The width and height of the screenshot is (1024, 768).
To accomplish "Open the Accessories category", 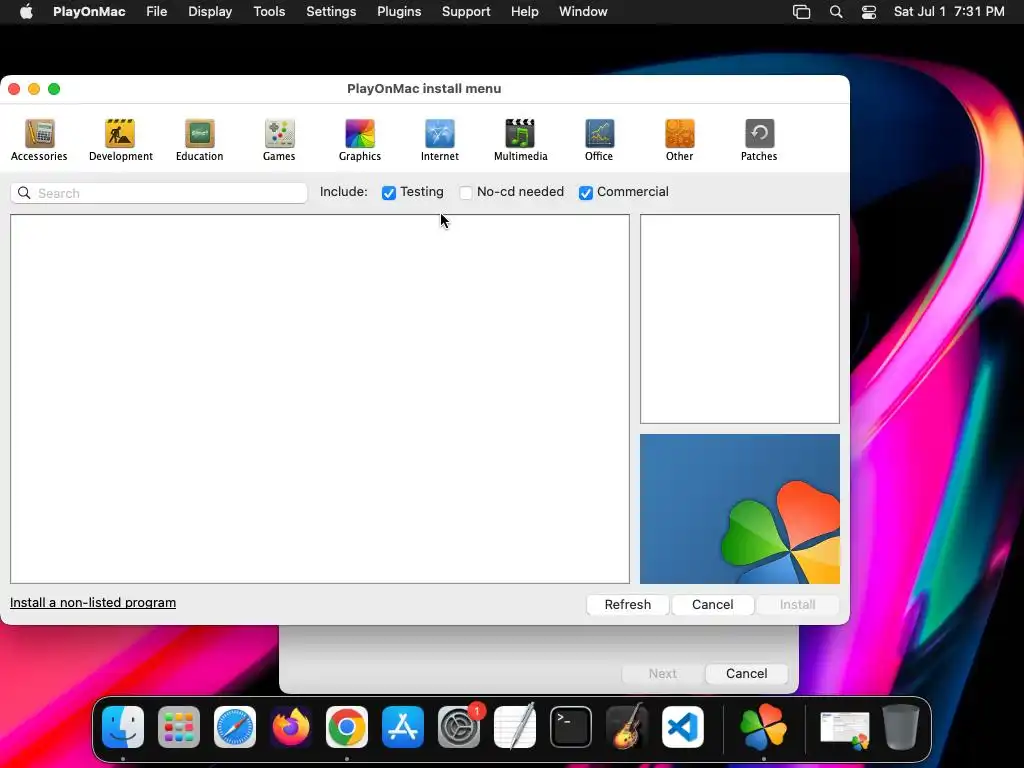I will click(39, 140).
